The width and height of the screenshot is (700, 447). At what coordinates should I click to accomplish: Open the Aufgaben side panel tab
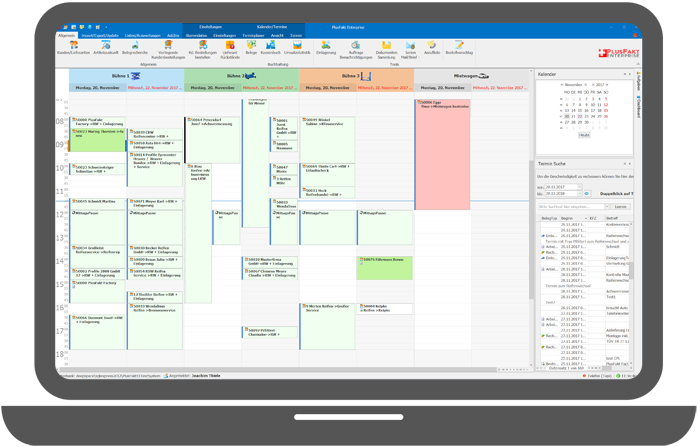[x=638, y=81]
